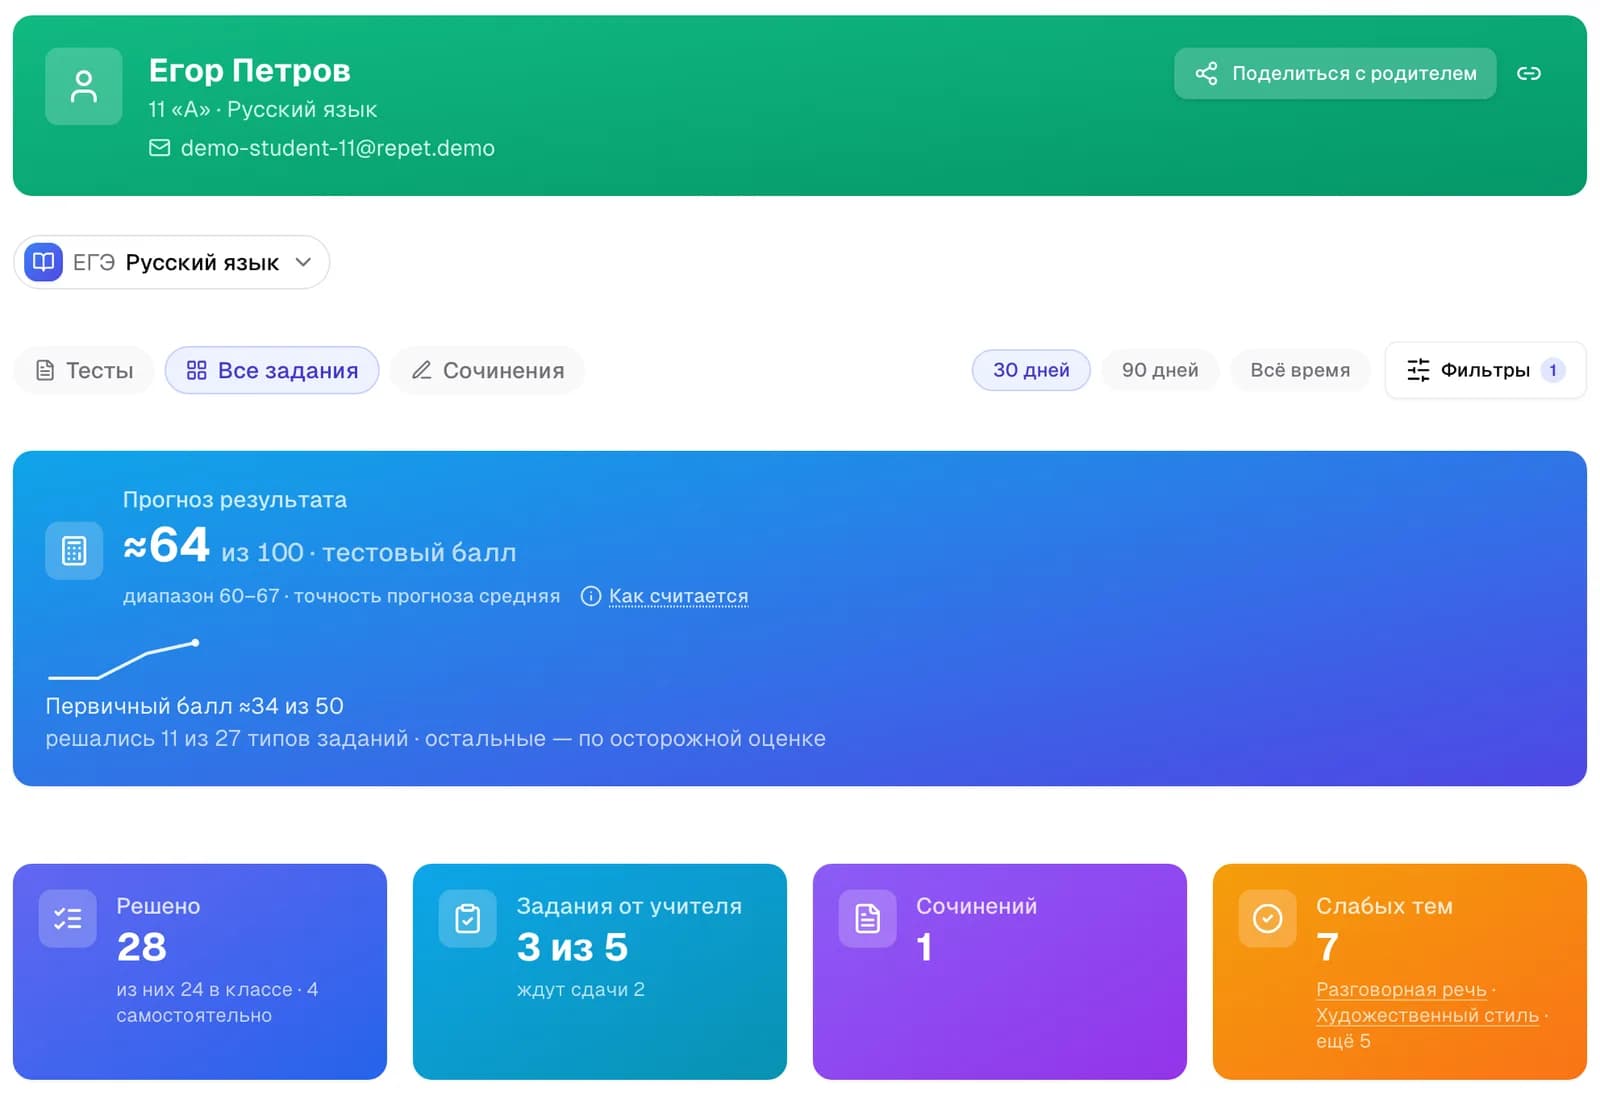Open the Фильтры panel

click(x=1485, y=370)
